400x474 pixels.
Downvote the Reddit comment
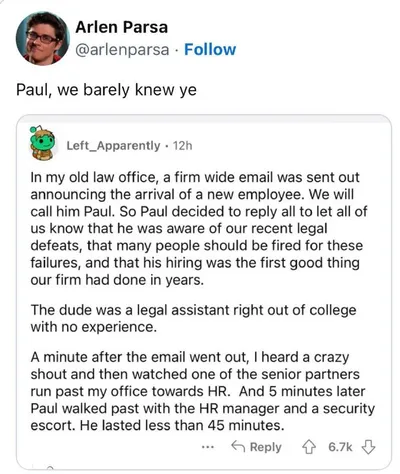tap(368, 447)
